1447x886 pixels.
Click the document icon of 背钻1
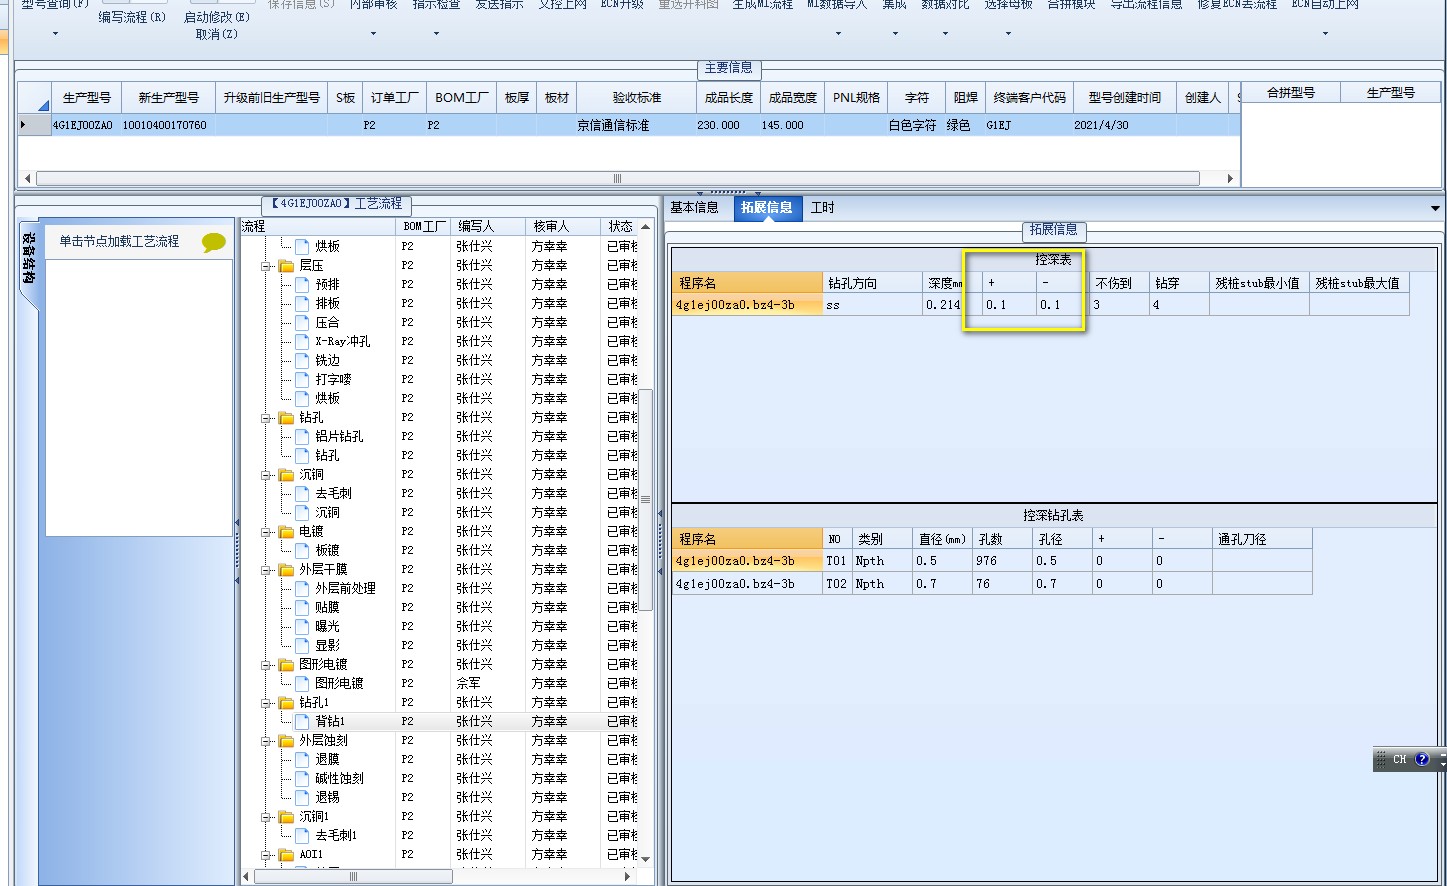pos(302,722)
